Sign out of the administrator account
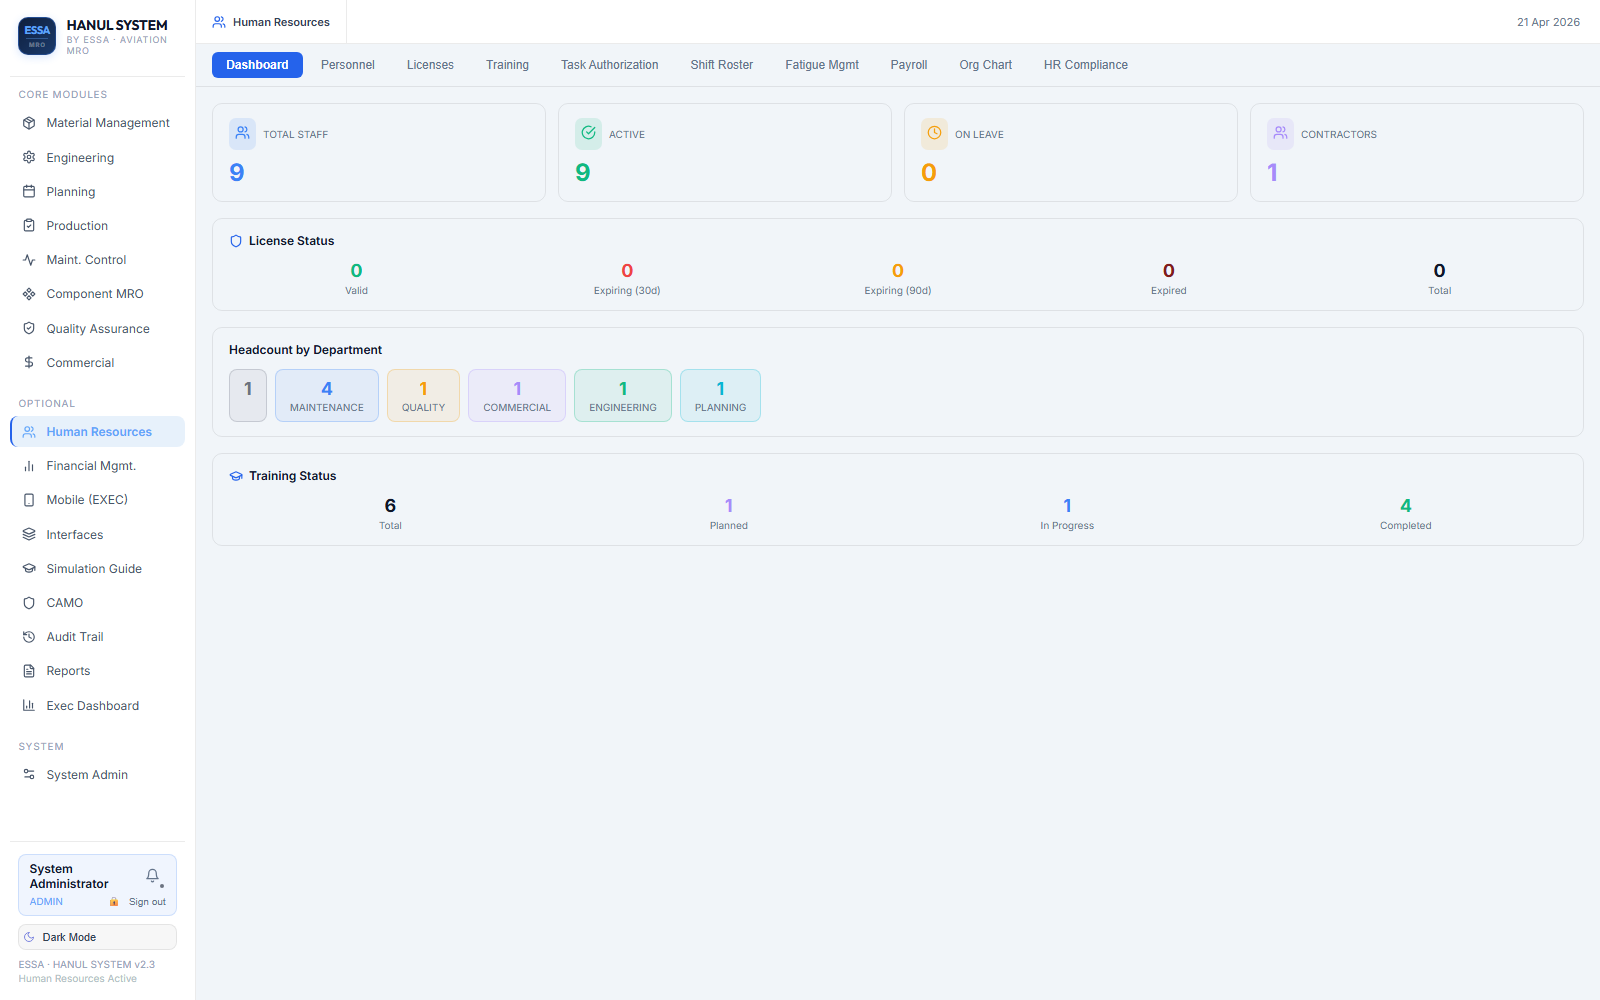 (147, 902)
